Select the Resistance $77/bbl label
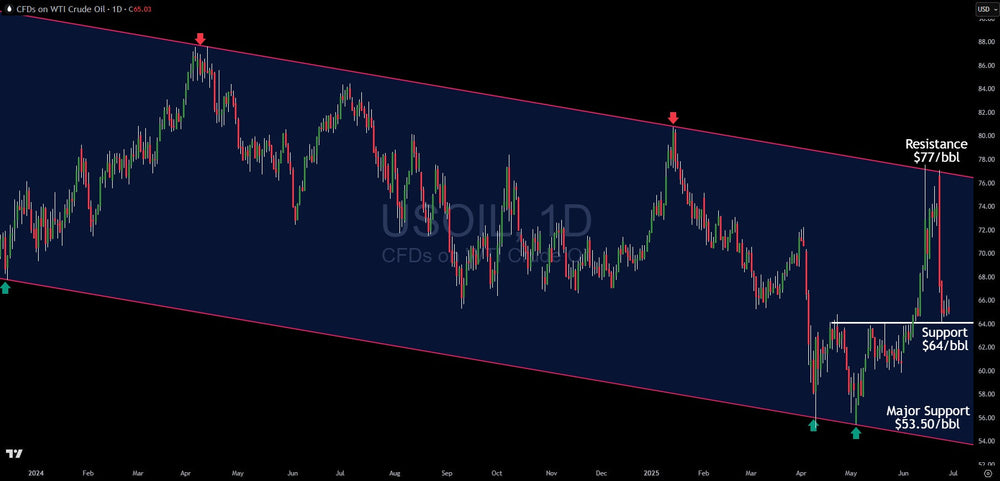 [936, 151]
